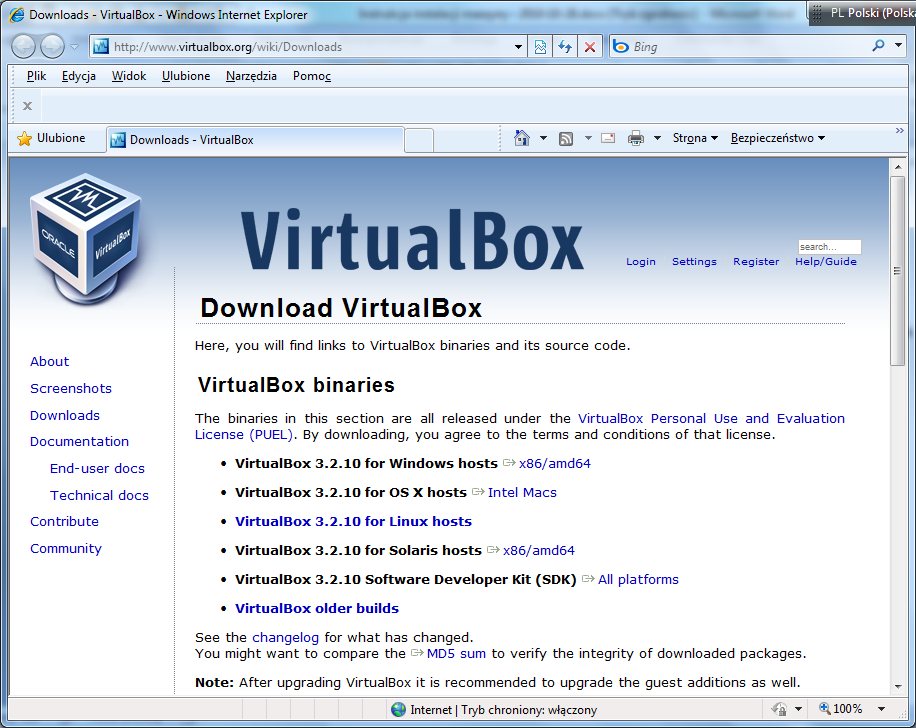Download Windows hosts x86/amd64 link
Image resolution: width=916 pixels, height=728 pixels.
[554, 463]
